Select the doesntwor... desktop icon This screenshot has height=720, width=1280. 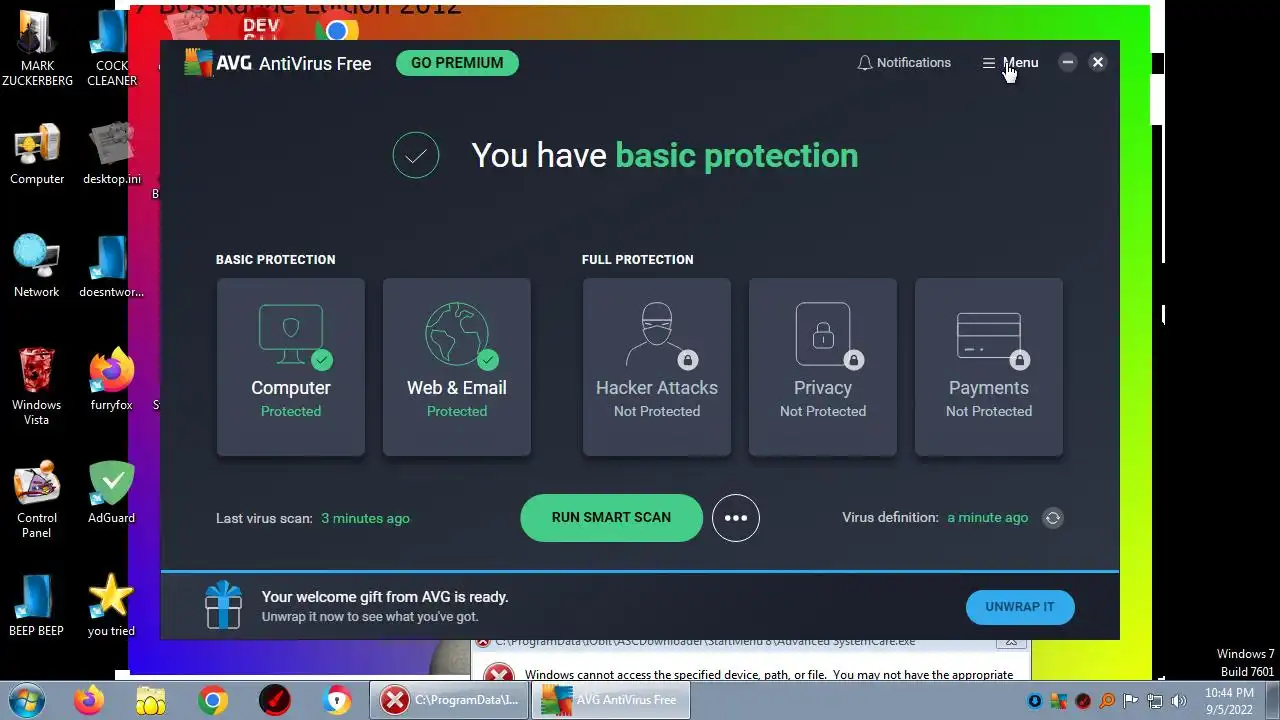(111, 266)
